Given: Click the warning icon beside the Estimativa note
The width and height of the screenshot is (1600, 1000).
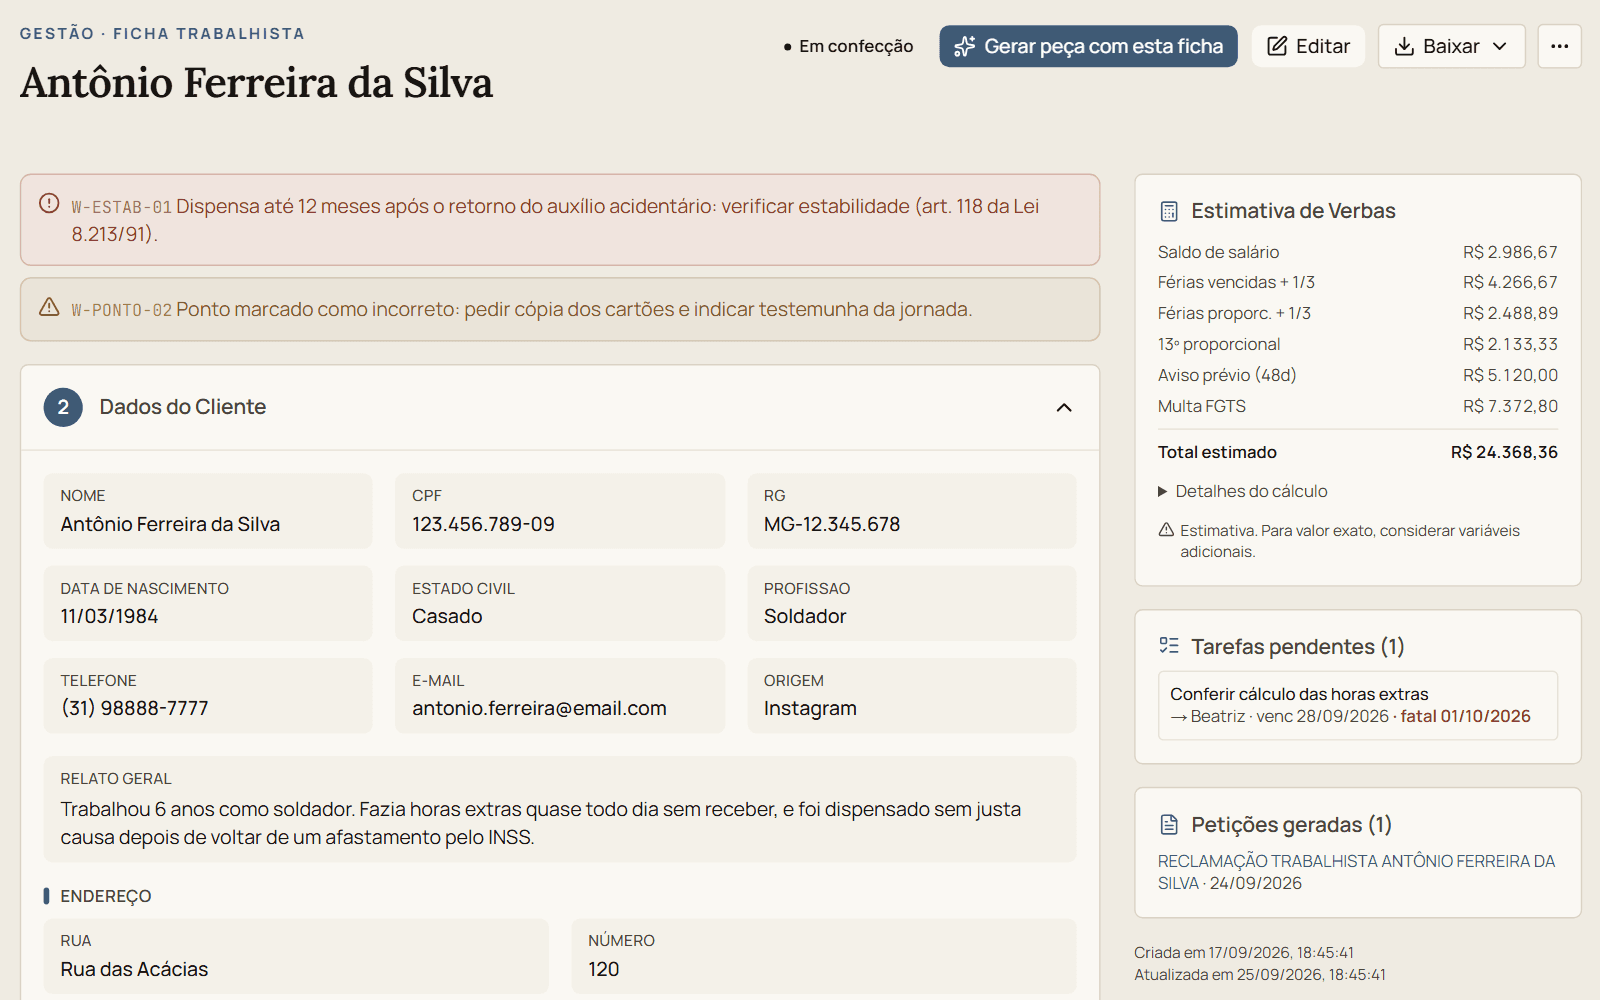Looking at the screenshot, I should [1166, 530].
